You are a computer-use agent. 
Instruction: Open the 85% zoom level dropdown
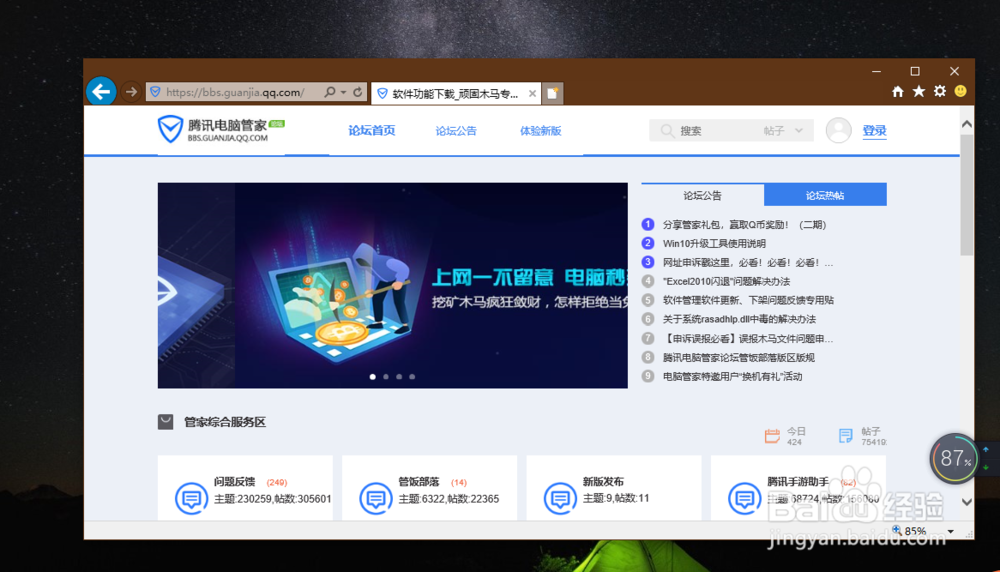(x=950, y=531)
